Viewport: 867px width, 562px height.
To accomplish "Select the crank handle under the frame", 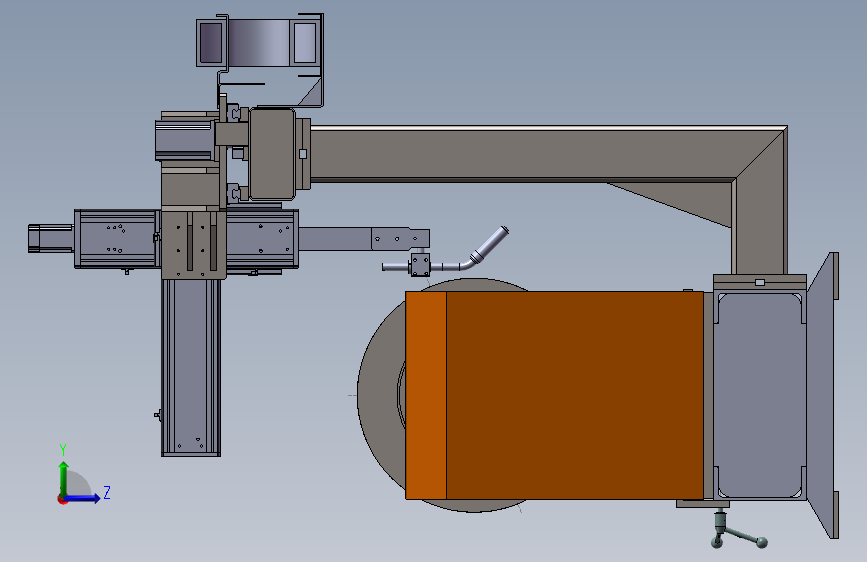I will click(x=738, y=529).
